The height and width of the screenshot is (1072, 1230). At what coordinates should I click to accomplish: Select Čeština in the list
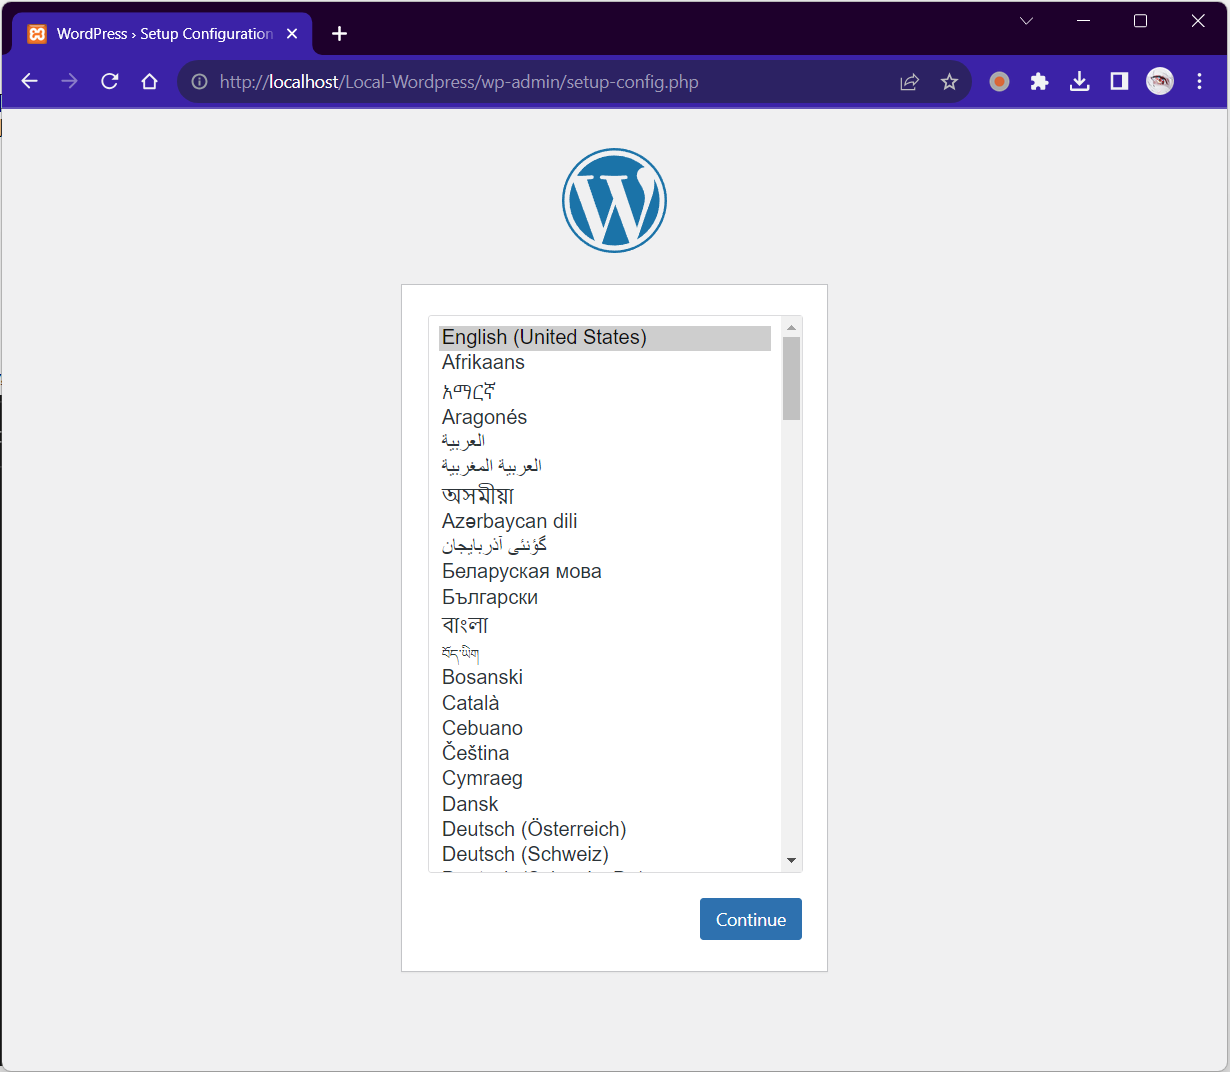(605, 753)
